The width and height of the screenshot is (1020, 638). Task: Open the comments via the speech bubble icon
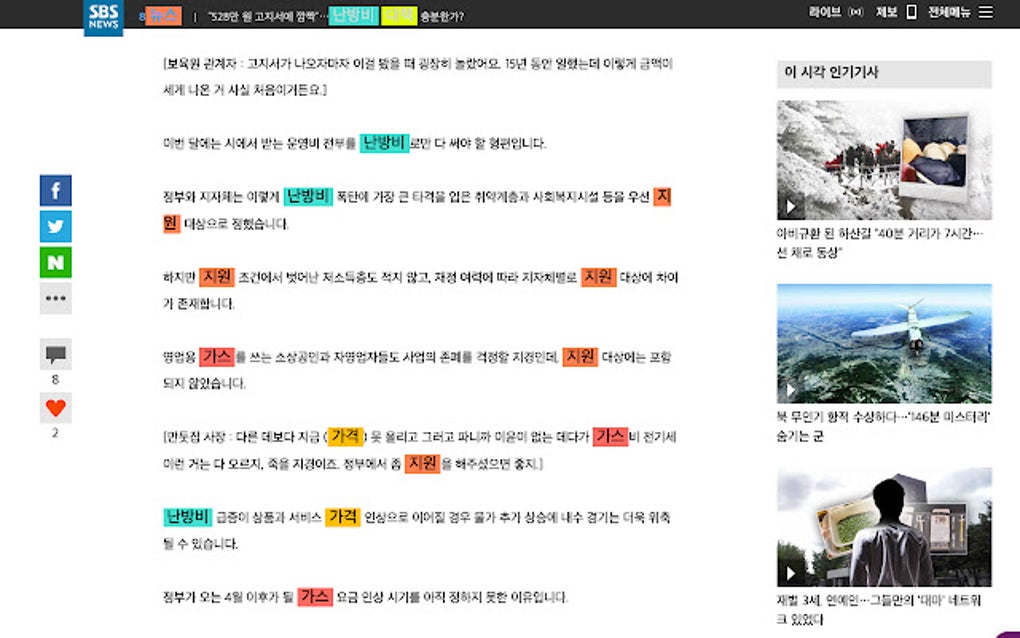[55, 354]
